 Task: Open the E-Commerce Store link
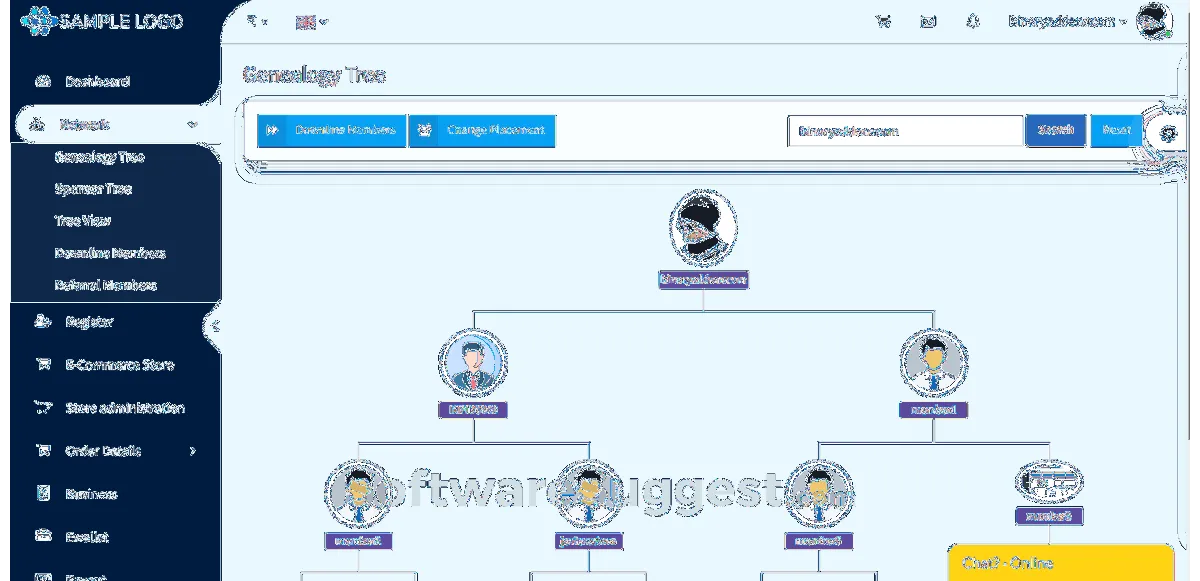coord(119,365)
